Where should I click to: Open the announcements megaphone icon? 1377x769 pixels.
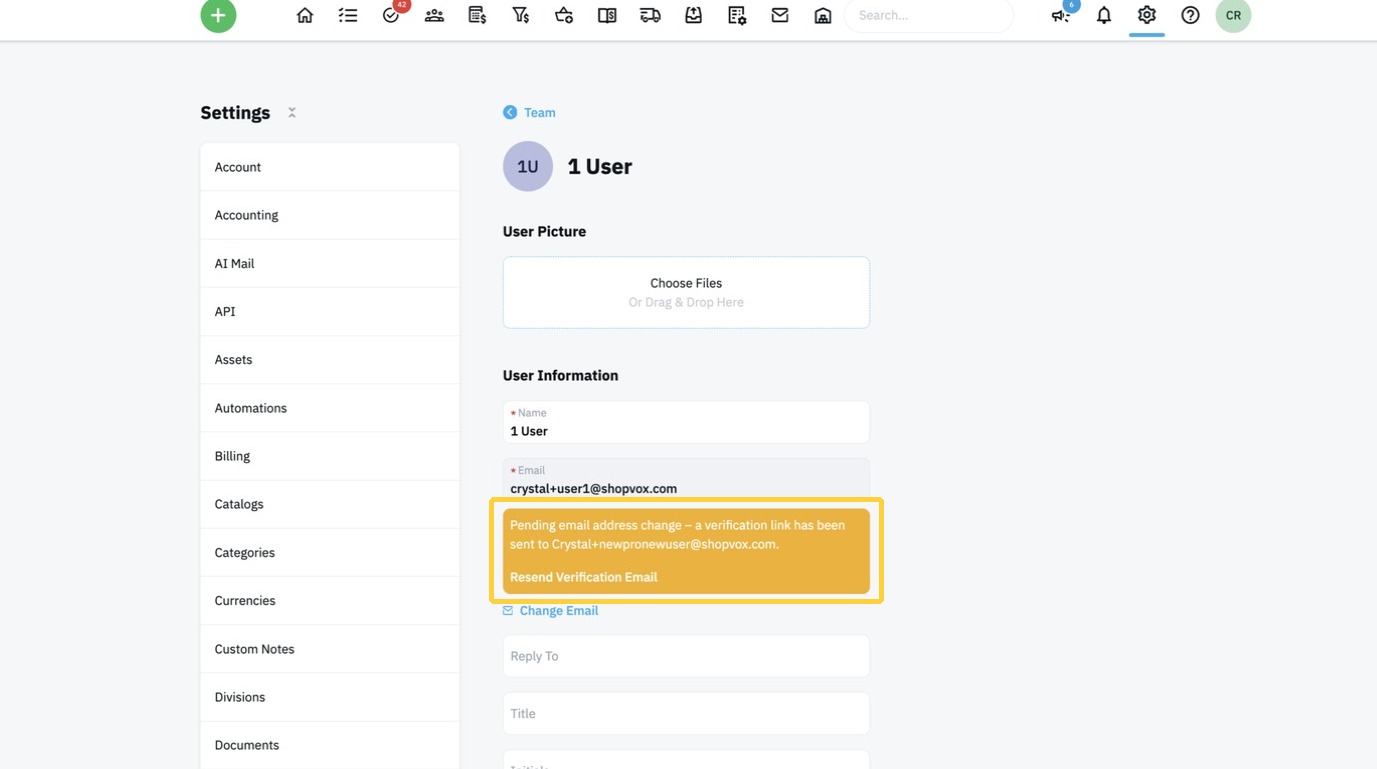[1062, 14]
